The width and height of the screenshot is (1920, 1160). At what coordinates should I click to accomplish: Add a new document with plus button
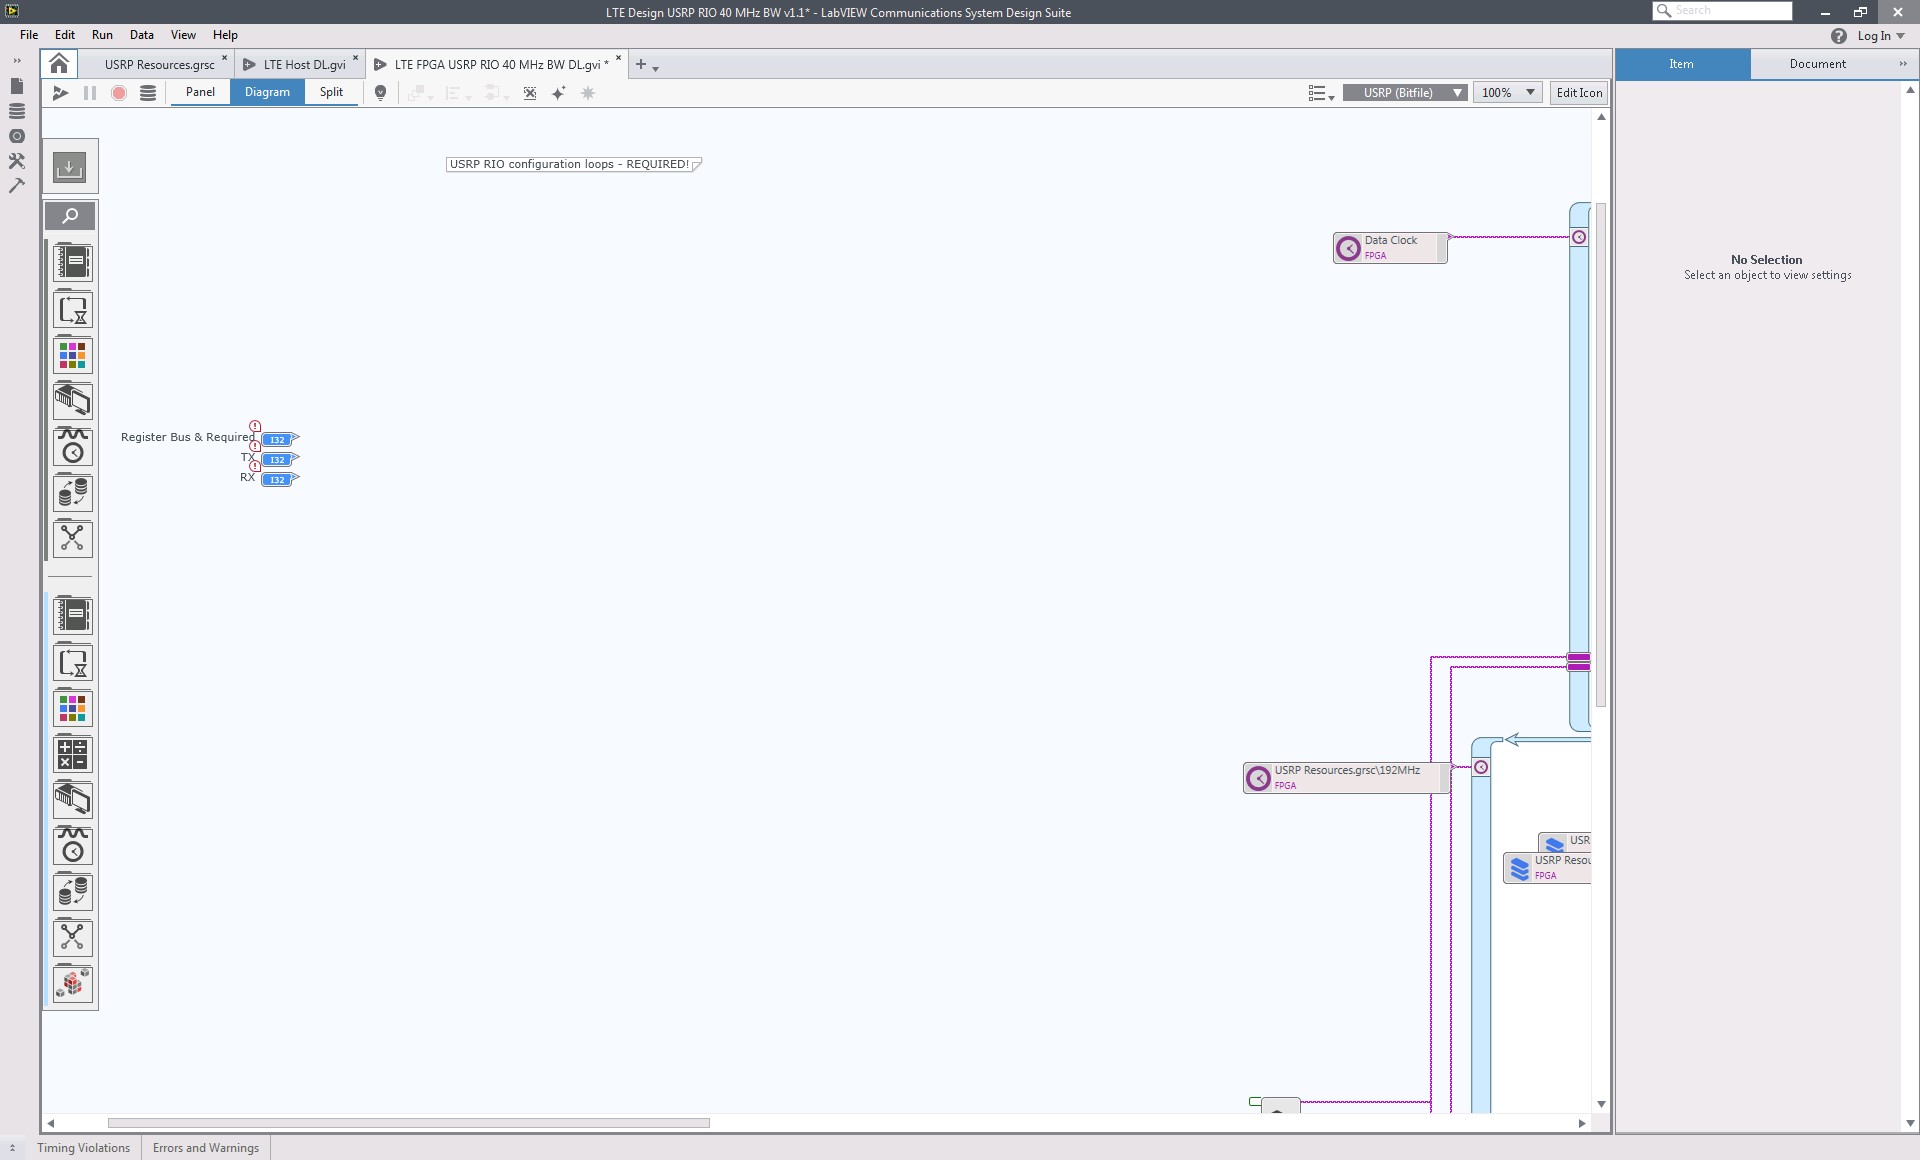click(641, 64)
